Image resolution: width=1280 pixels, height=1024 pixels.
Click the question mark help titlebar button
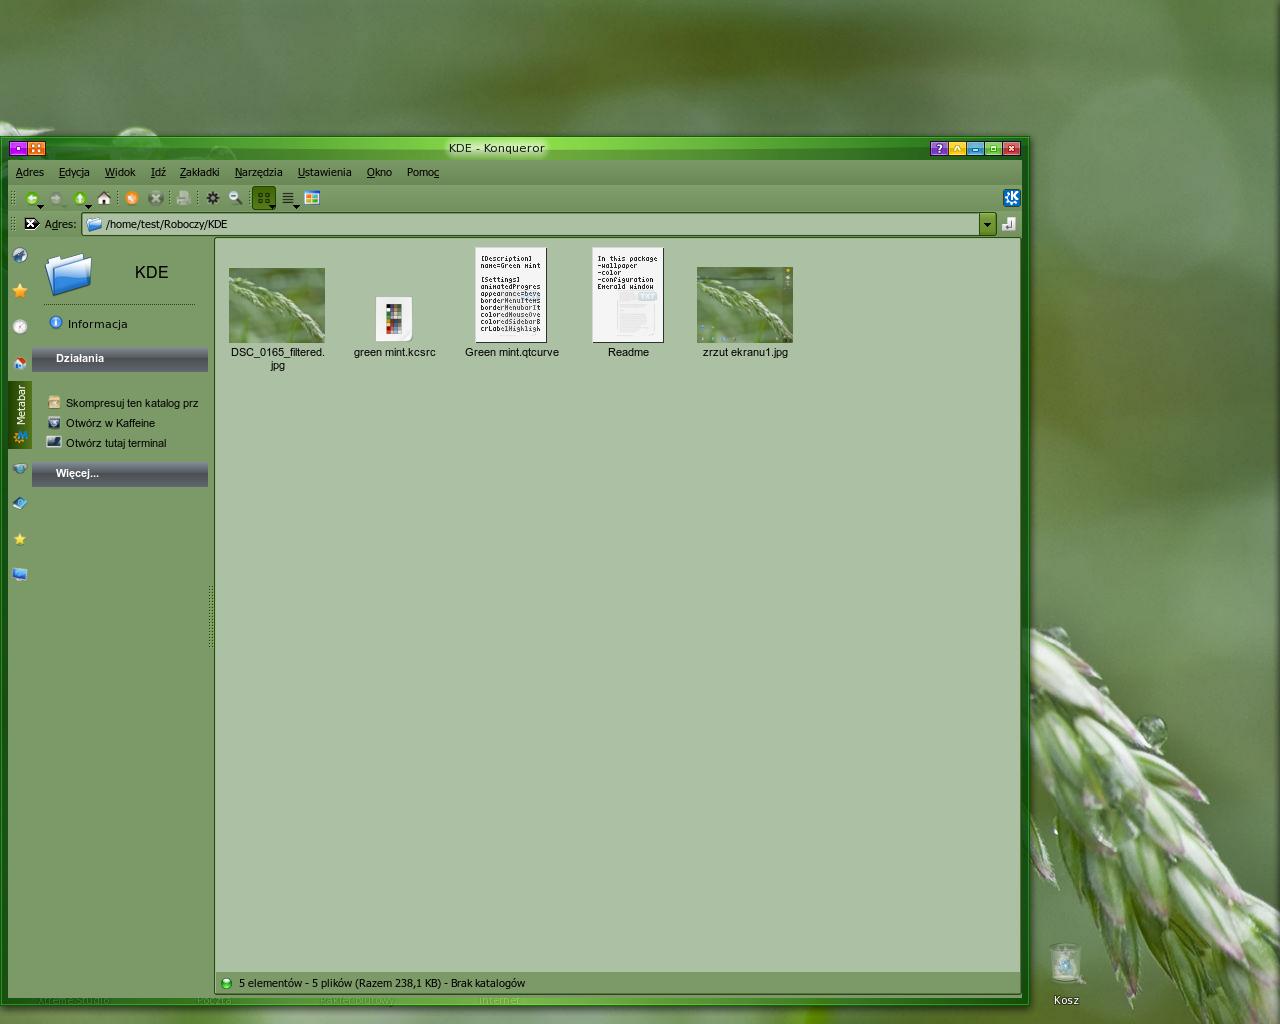[x=939, y=148]
